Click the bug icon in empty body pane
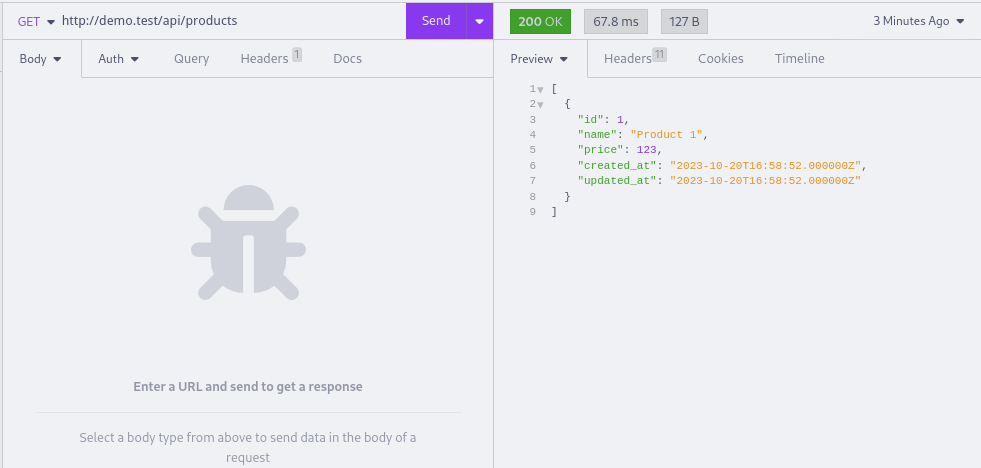The width and height of the screenshot is (981, 468). pos(248,242)
